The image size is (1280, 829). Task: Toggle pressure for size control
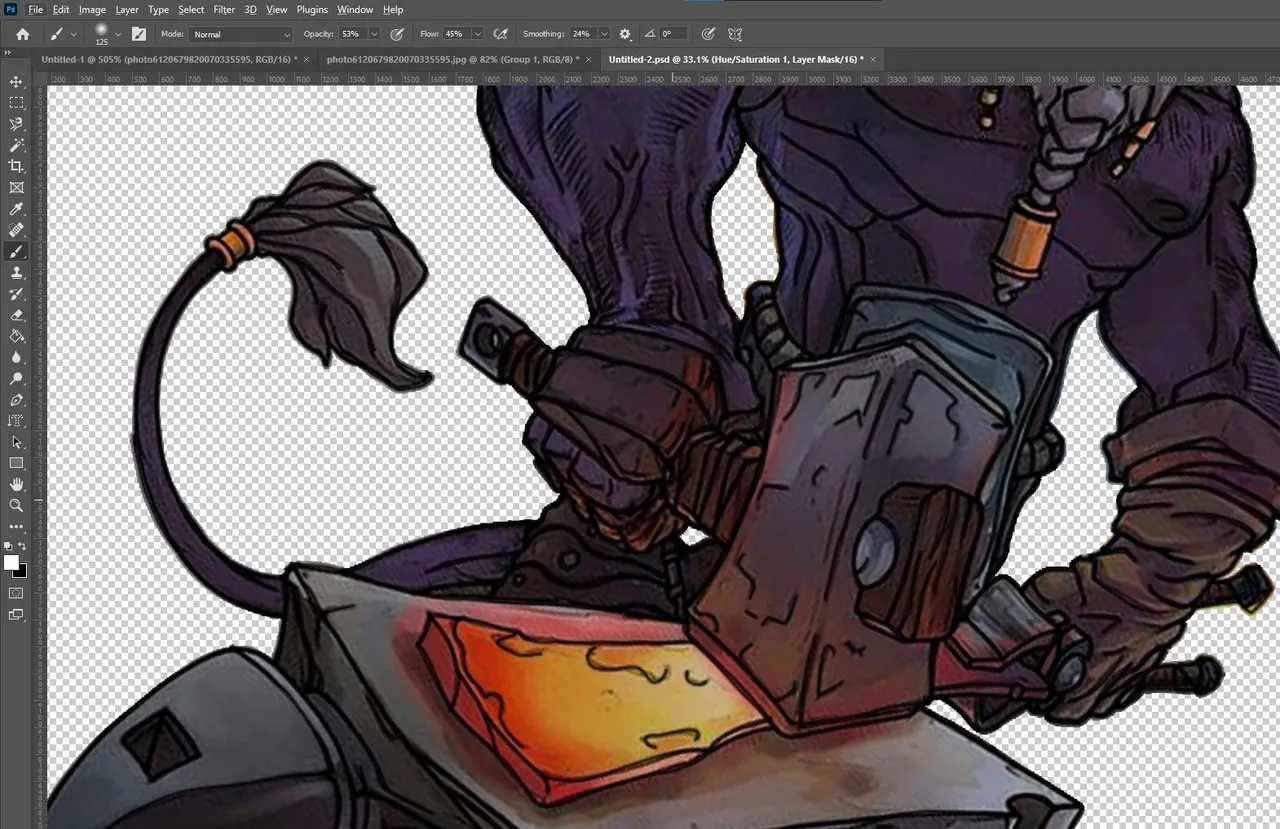point(708,34)
